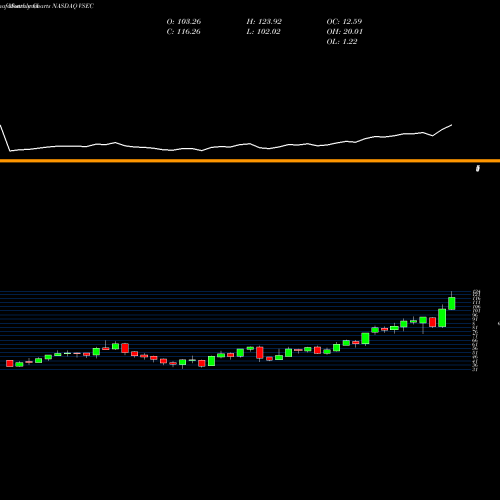Select the OC: 12.59 reading
The height and width of the screenshot is (500, 500).
[344, 22]
